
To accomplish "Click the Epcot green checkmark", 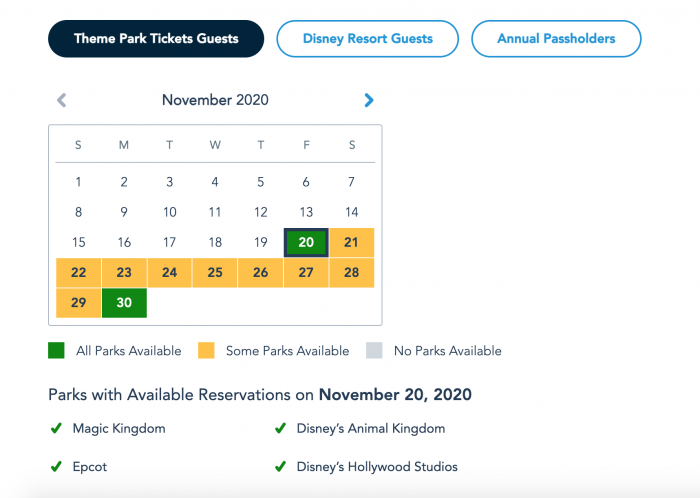I will (56, 466).
